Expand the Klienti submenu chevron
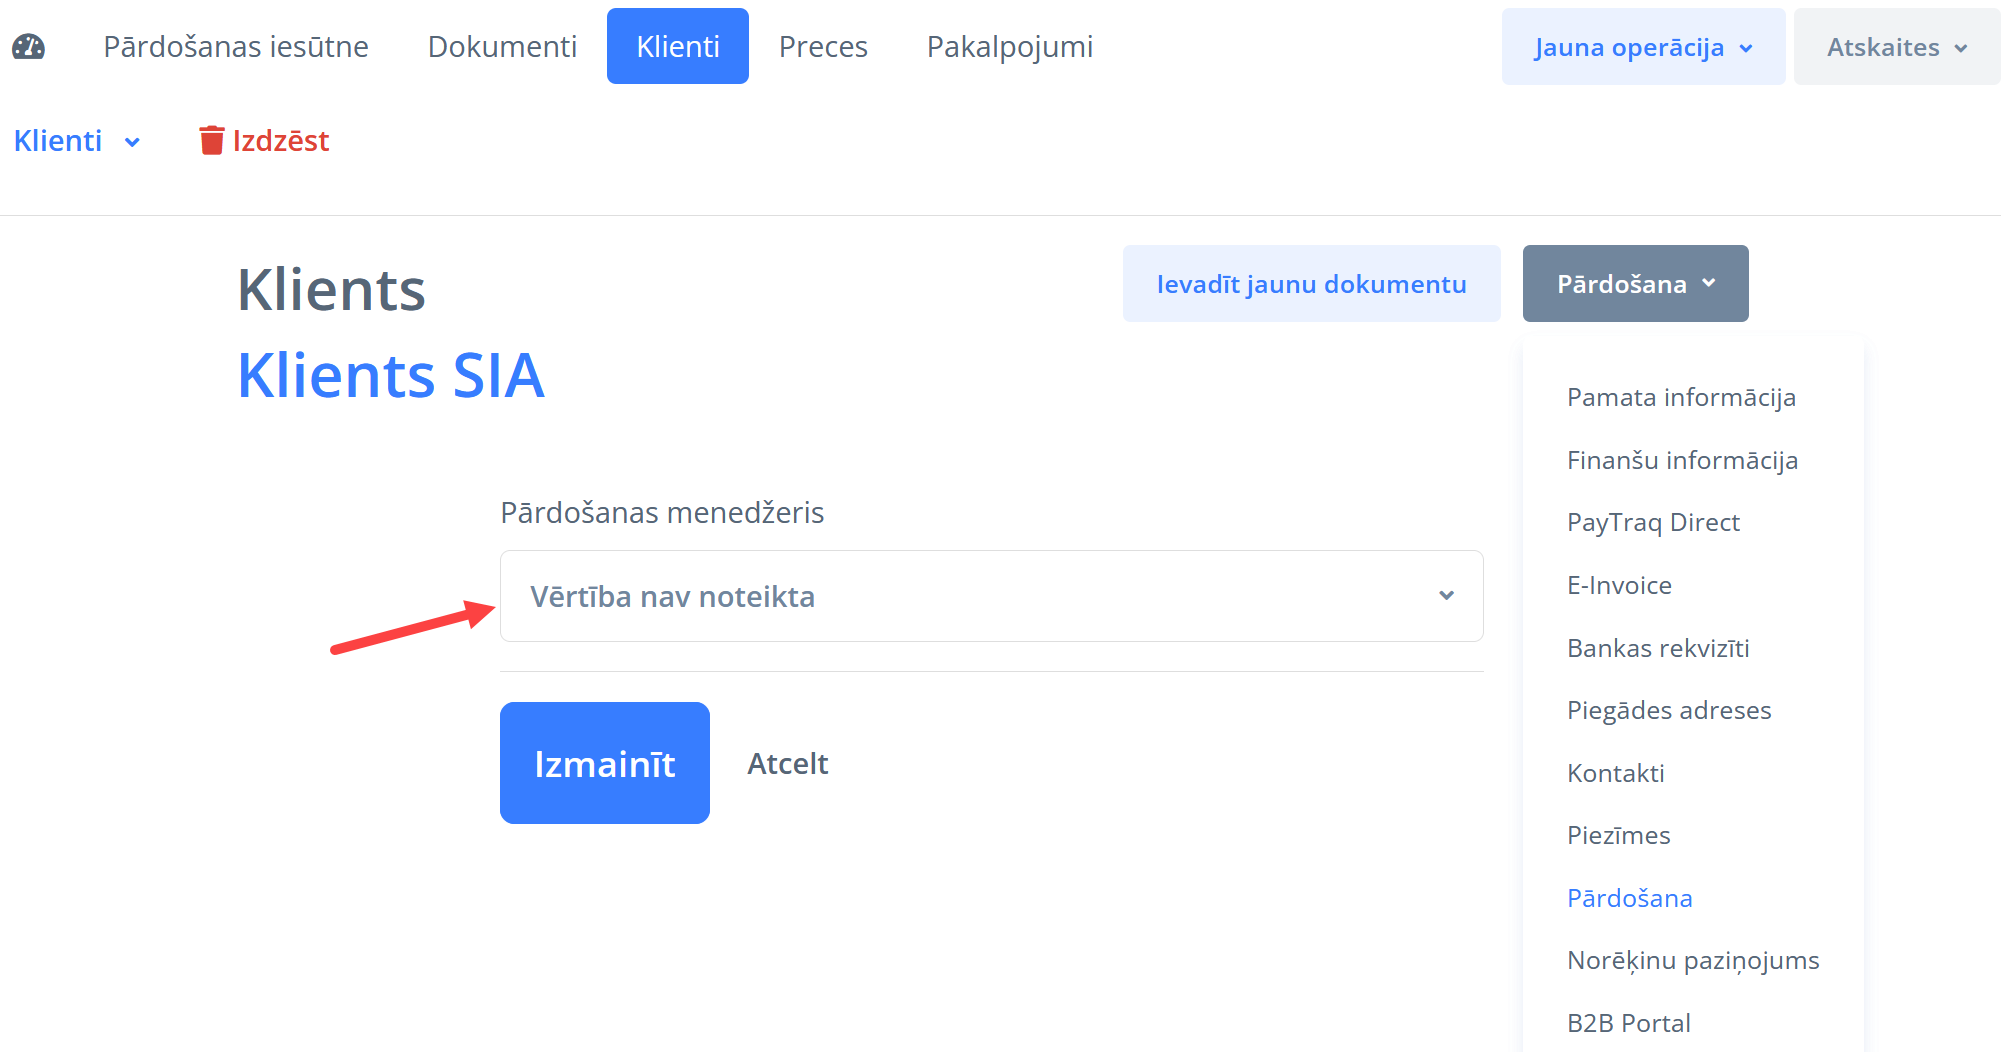The width and height of the screenshot is (2002, 1052). [x=132, y=142]
